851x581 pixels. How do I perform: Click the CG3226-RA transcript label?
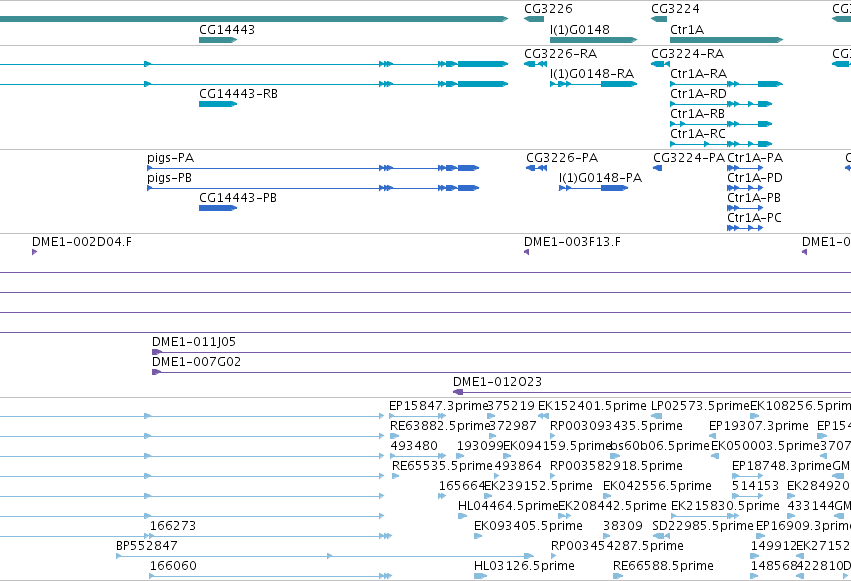tap(561, 54)
